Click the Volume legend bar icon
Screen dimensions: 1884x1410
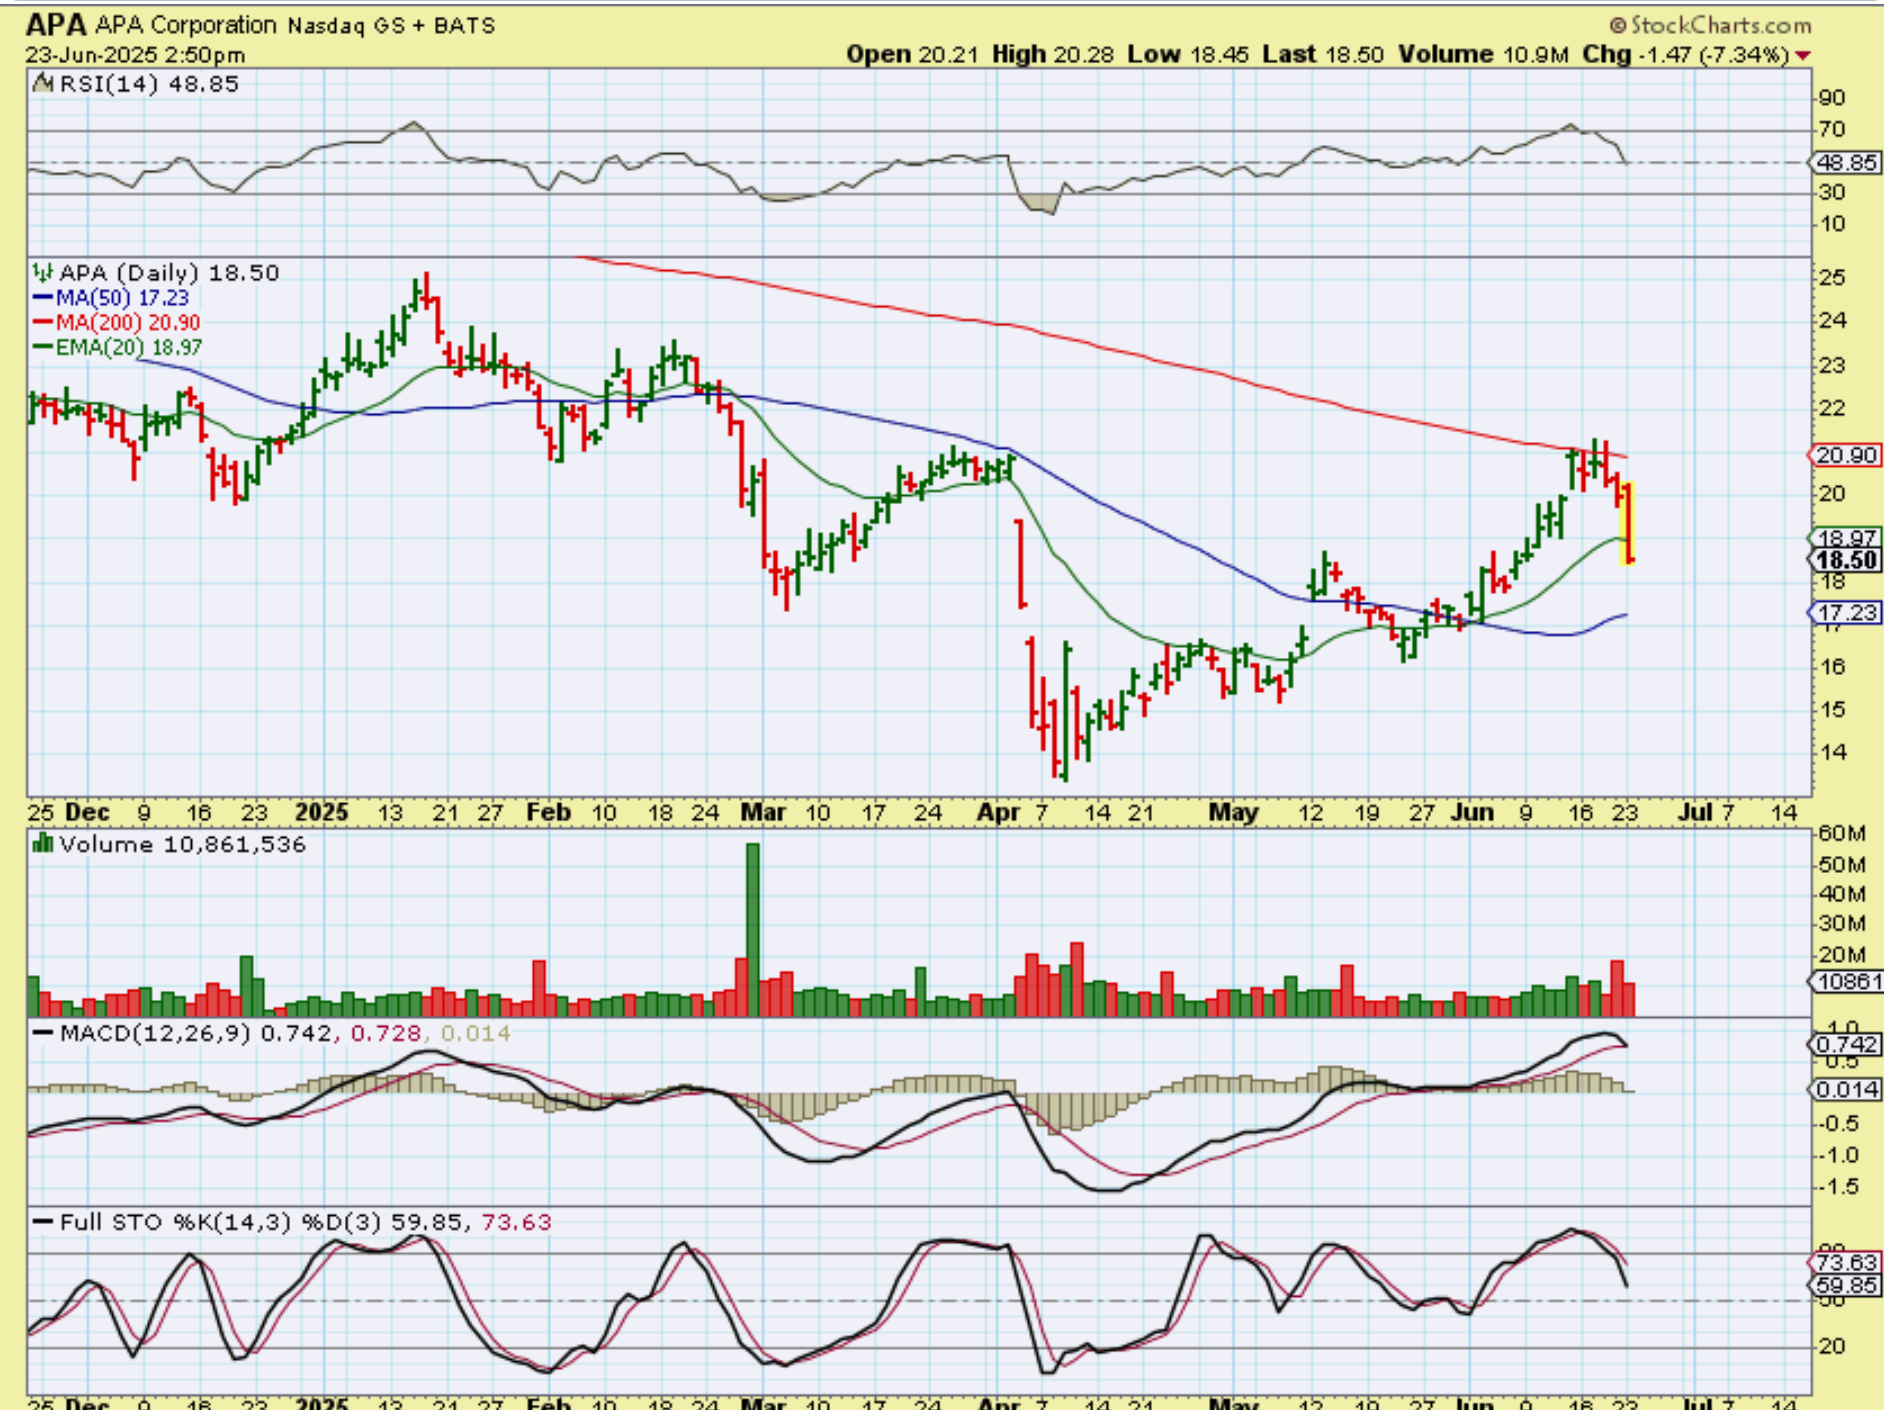pyautogui.click(x=43, y=844)
